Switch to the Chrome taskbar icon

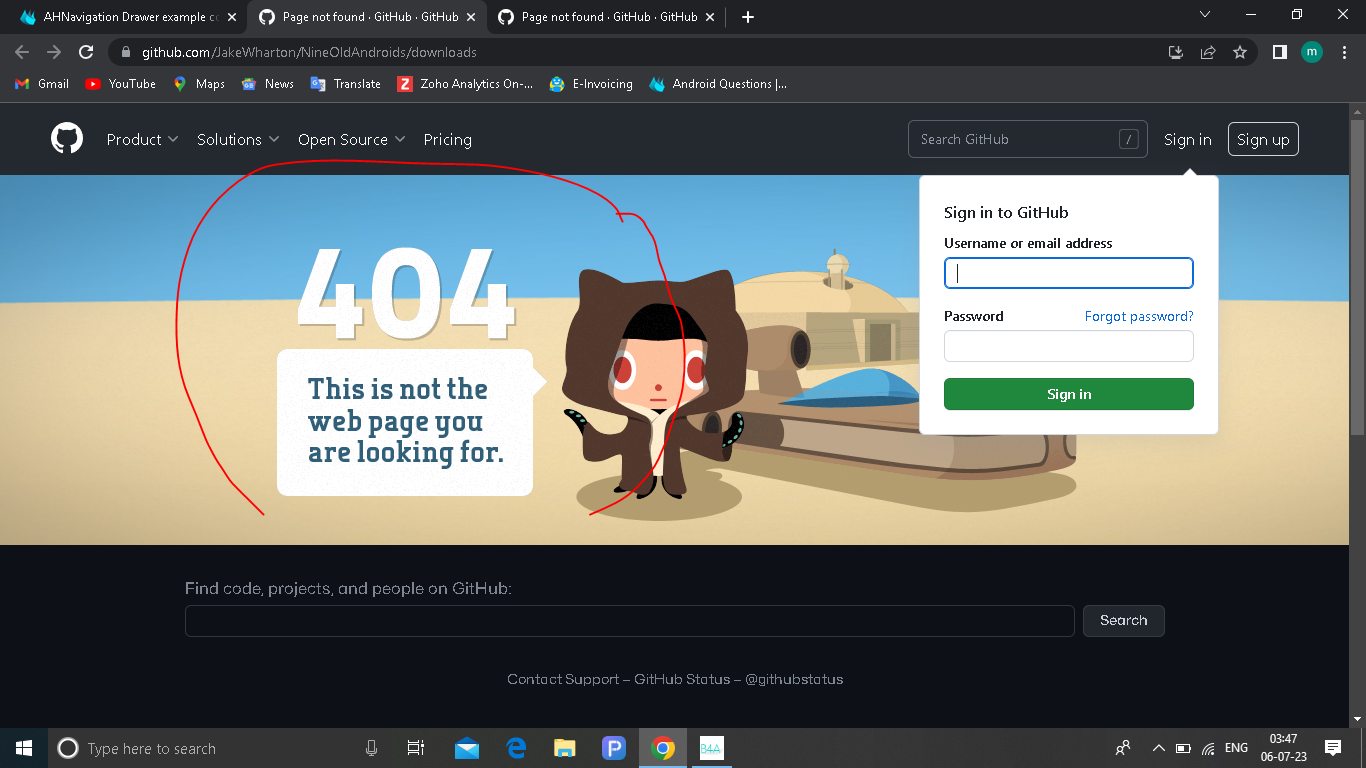pyautogui.click(x=662, y=748)
